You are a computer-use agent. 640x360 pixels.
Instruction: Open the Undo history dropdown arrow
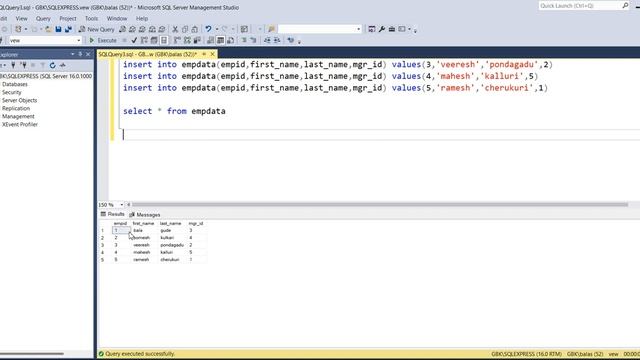click(x=217, y=29)
